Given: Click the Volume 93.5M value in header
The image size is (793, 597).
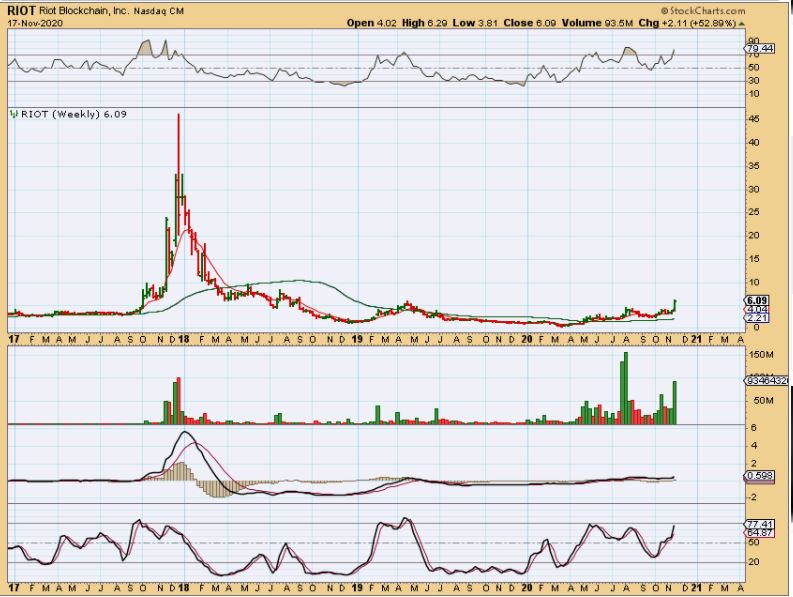Looking at the screenshot, I should (597, 23).
